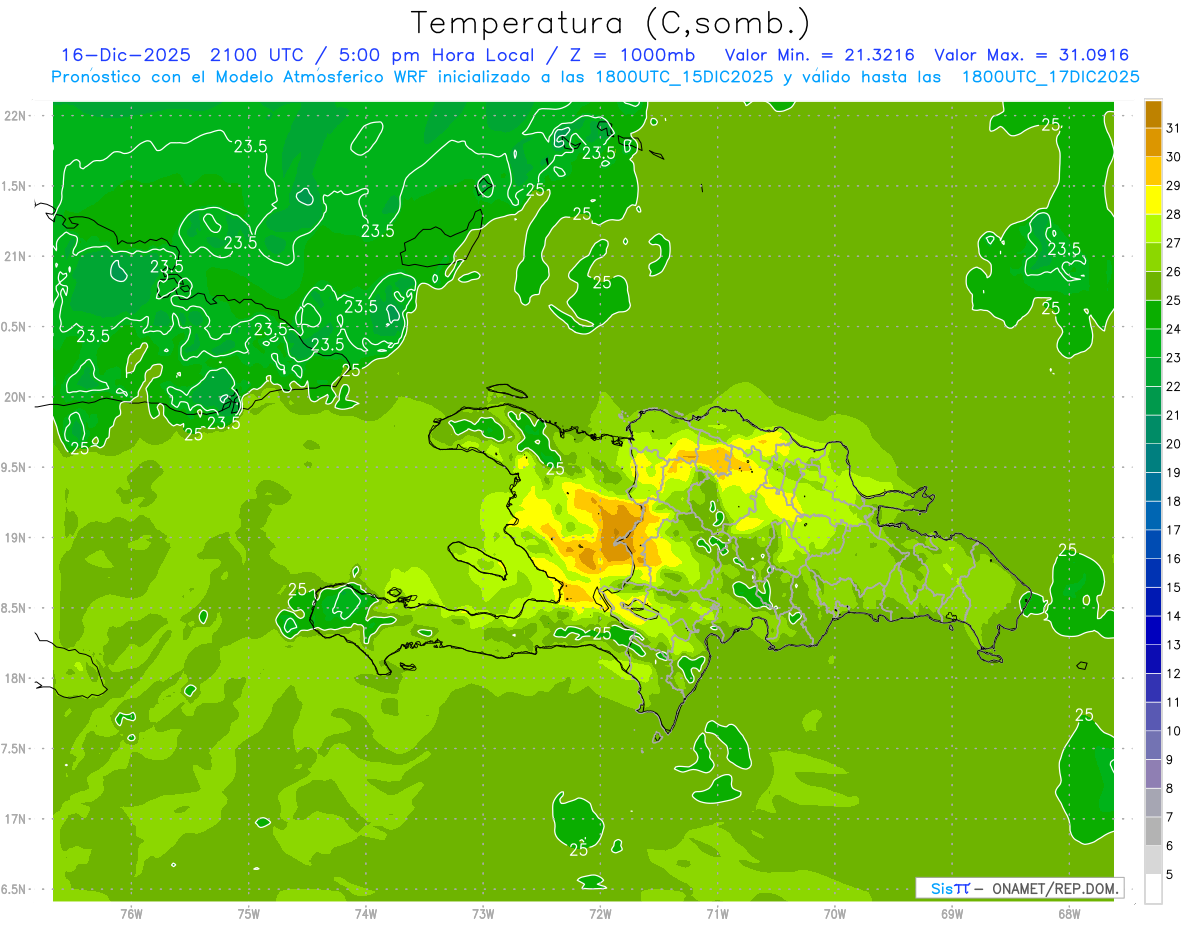Click "Valor Min. = 21.3216" text

pos(819,55)
